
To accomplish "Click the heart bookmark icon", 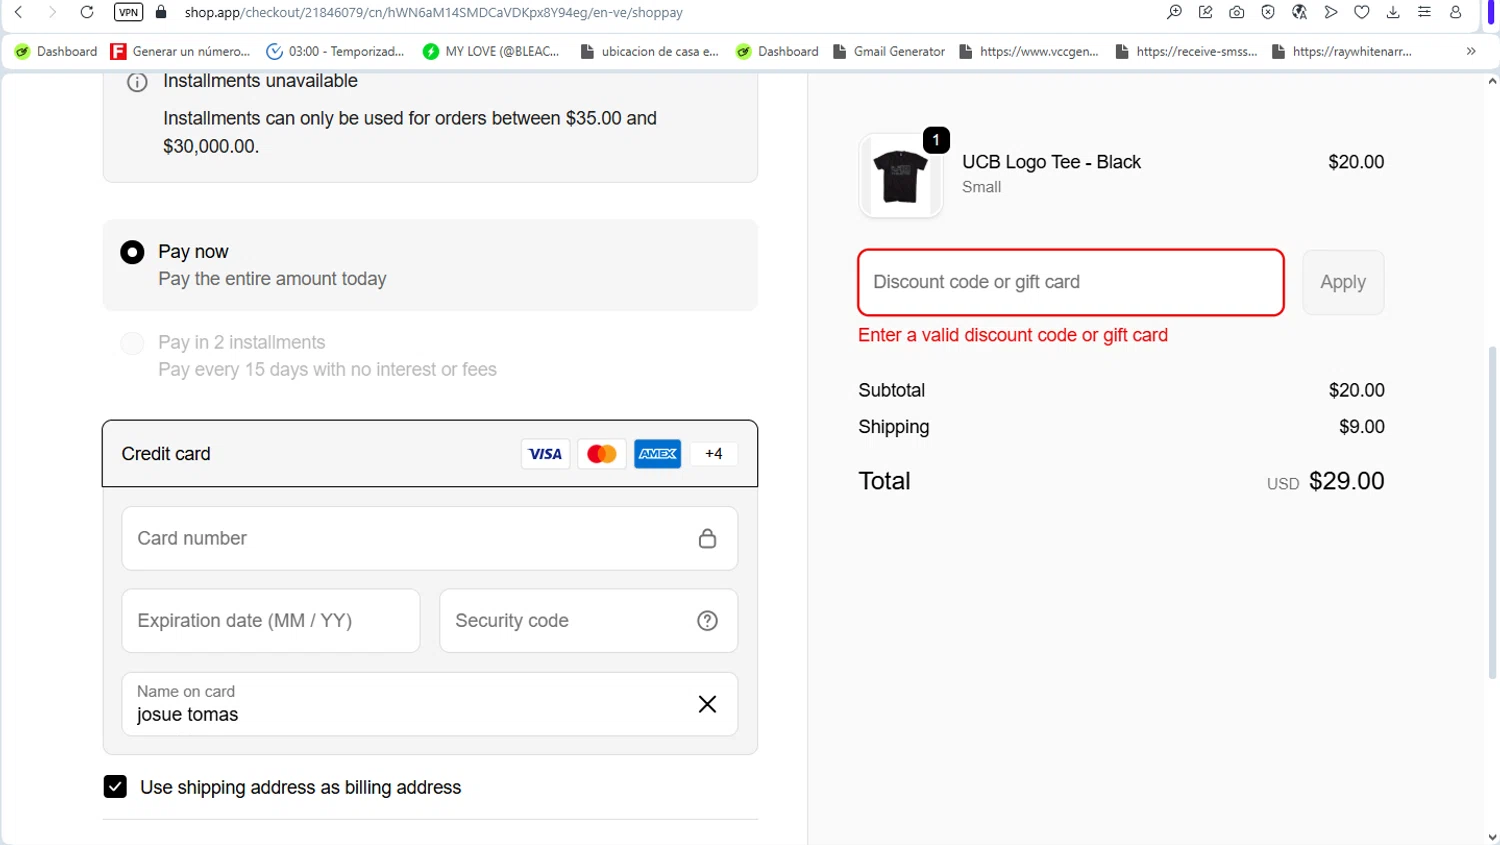I will [x=1361, y=13].
